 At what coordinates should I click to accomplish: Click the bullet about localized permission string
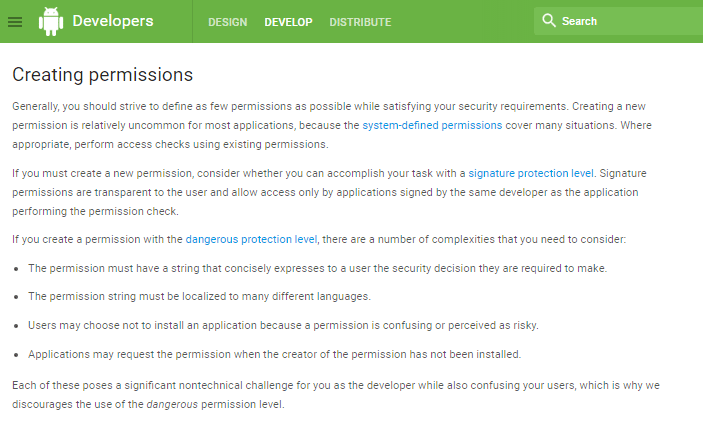coord(200,296)
